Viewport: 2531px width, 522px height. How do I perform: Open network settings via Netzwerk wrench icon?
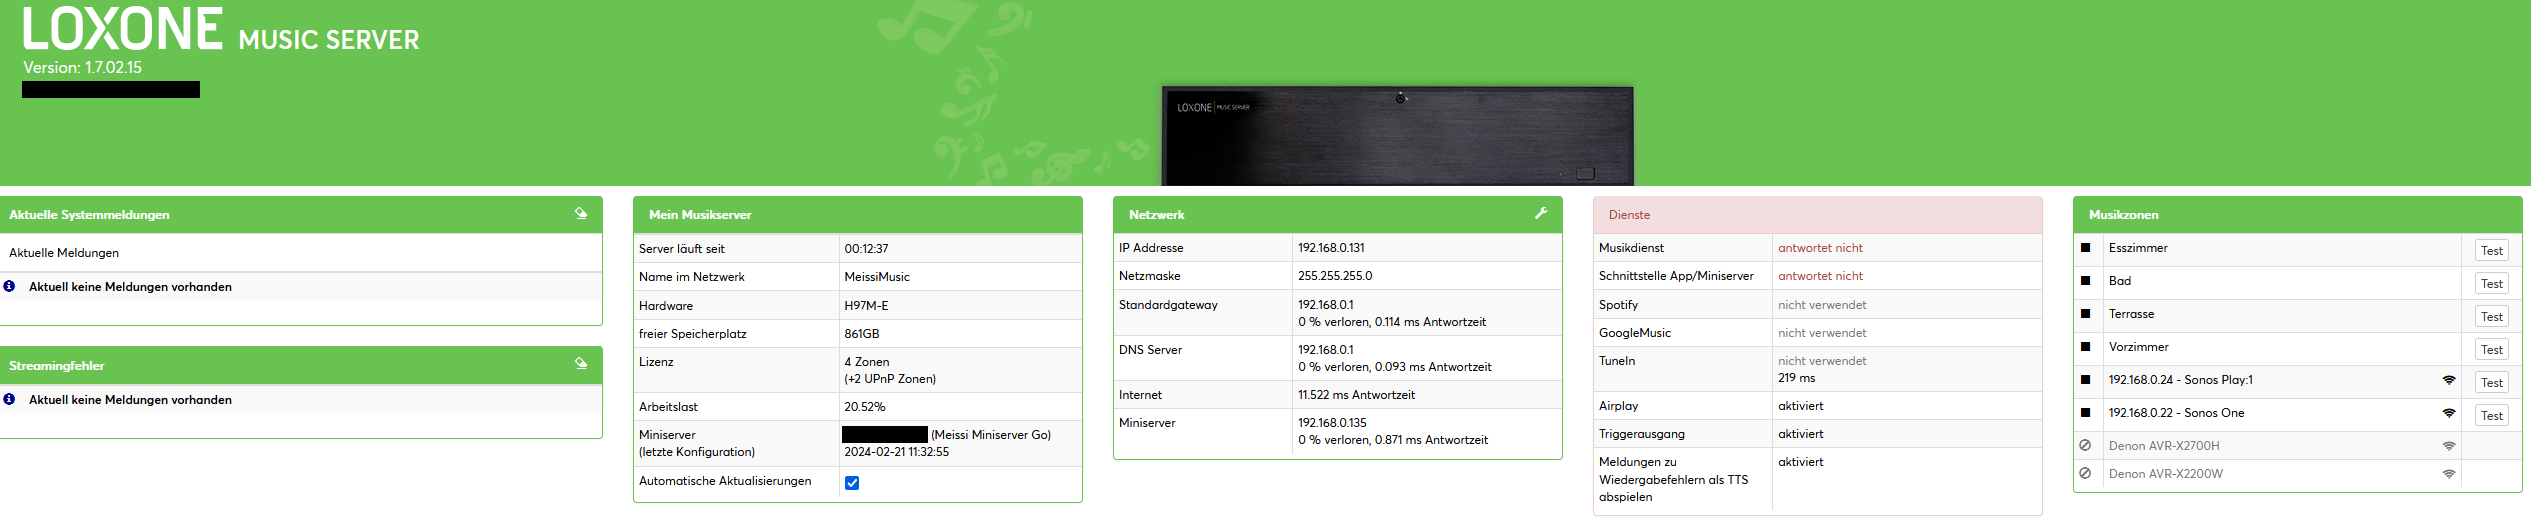click(x=1541, y=213)
